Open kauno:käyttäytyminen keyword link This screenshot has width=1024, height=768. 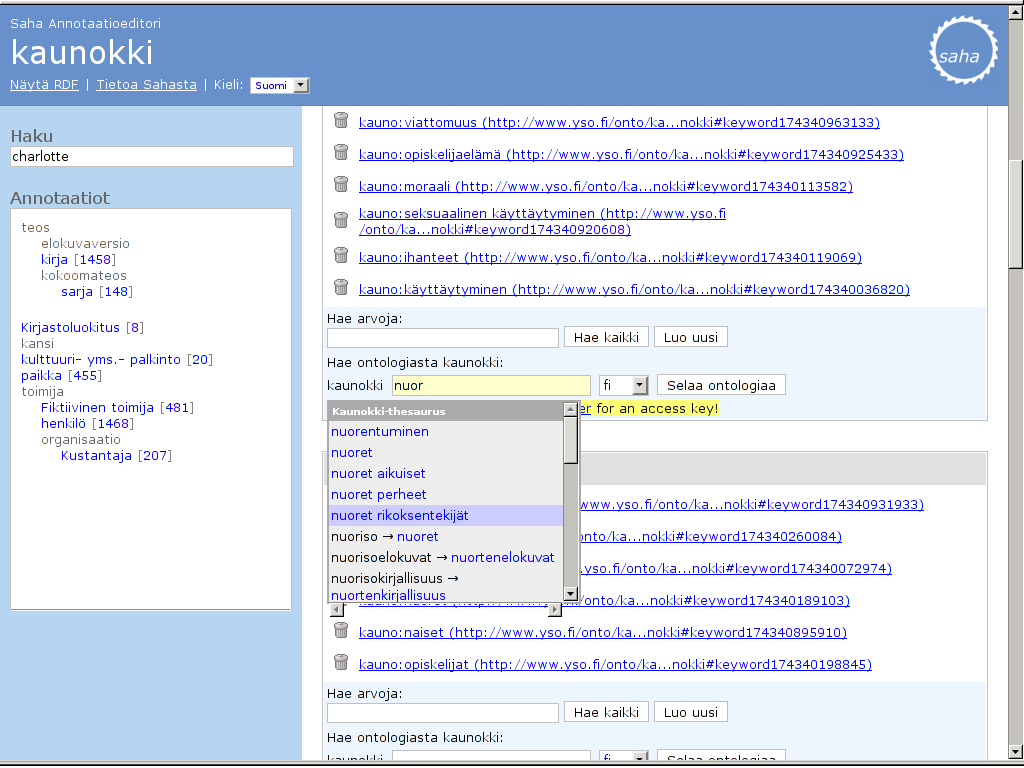pos(634,289)
